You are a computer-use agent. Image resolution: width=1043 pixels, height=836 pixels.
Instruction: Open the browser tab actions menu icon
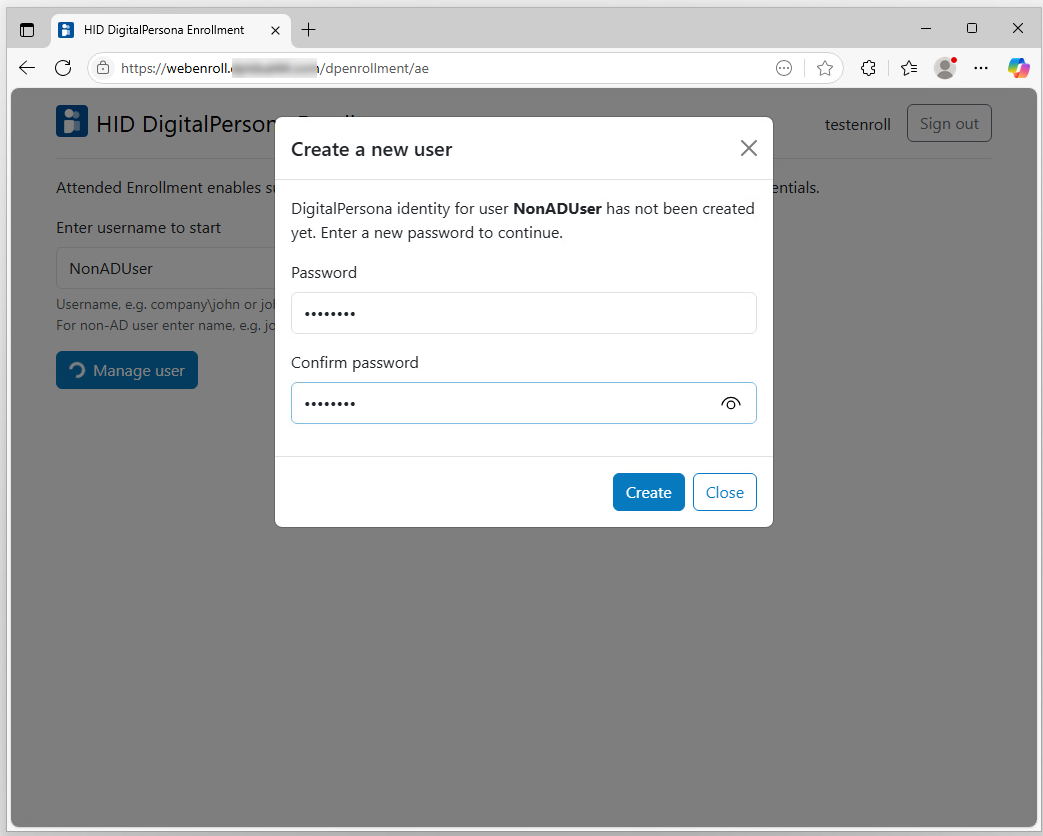(x=27, y=30)
